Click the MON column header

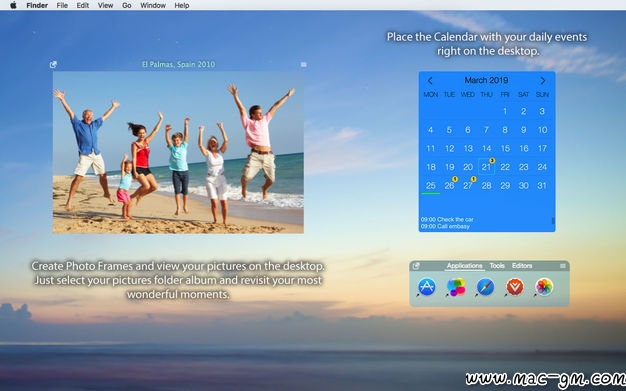[x=430, y=95]
